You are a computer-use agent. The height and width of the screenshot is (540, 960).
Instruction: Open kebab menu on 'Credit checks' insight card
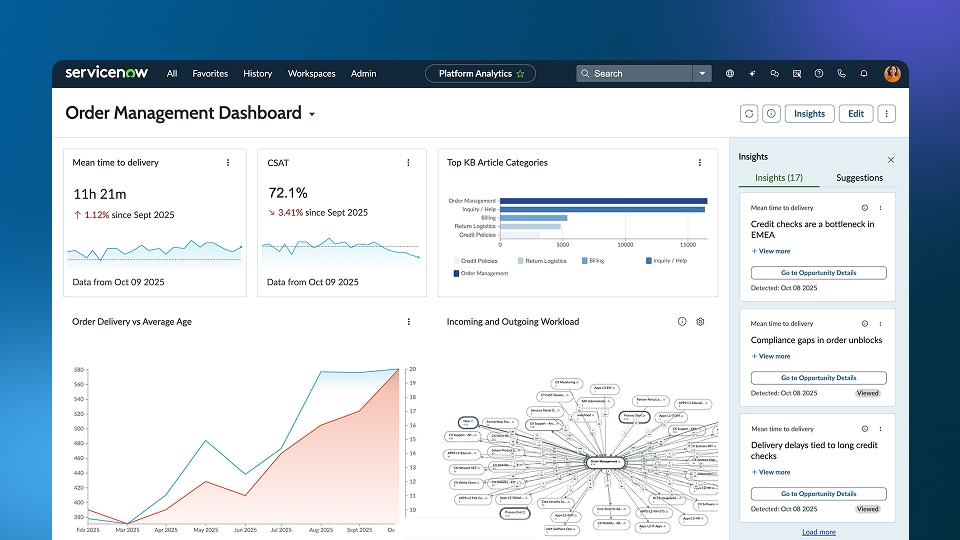880,208
